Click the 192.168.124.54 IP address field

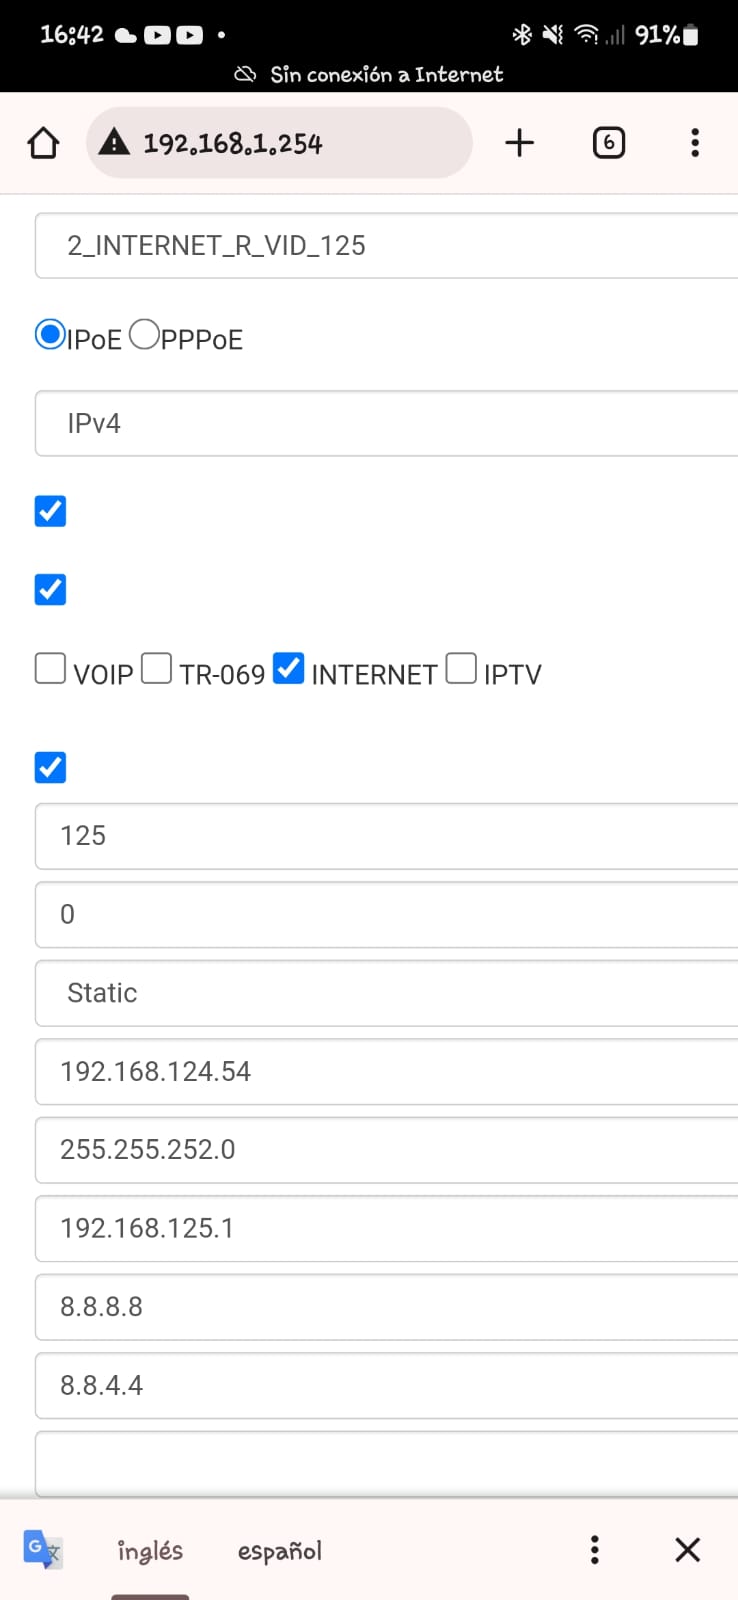pos(386,1072)
